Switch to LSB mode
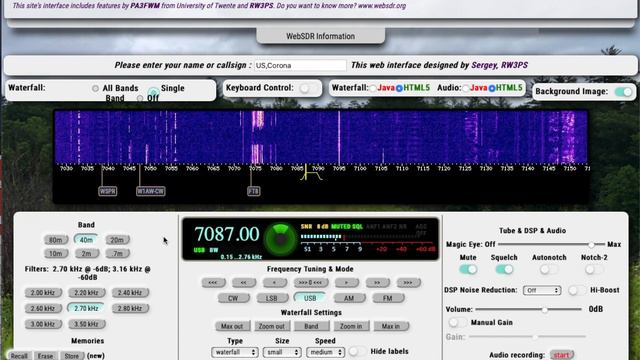The height and width of the screenshot is (360, 640). pos(272,298)
